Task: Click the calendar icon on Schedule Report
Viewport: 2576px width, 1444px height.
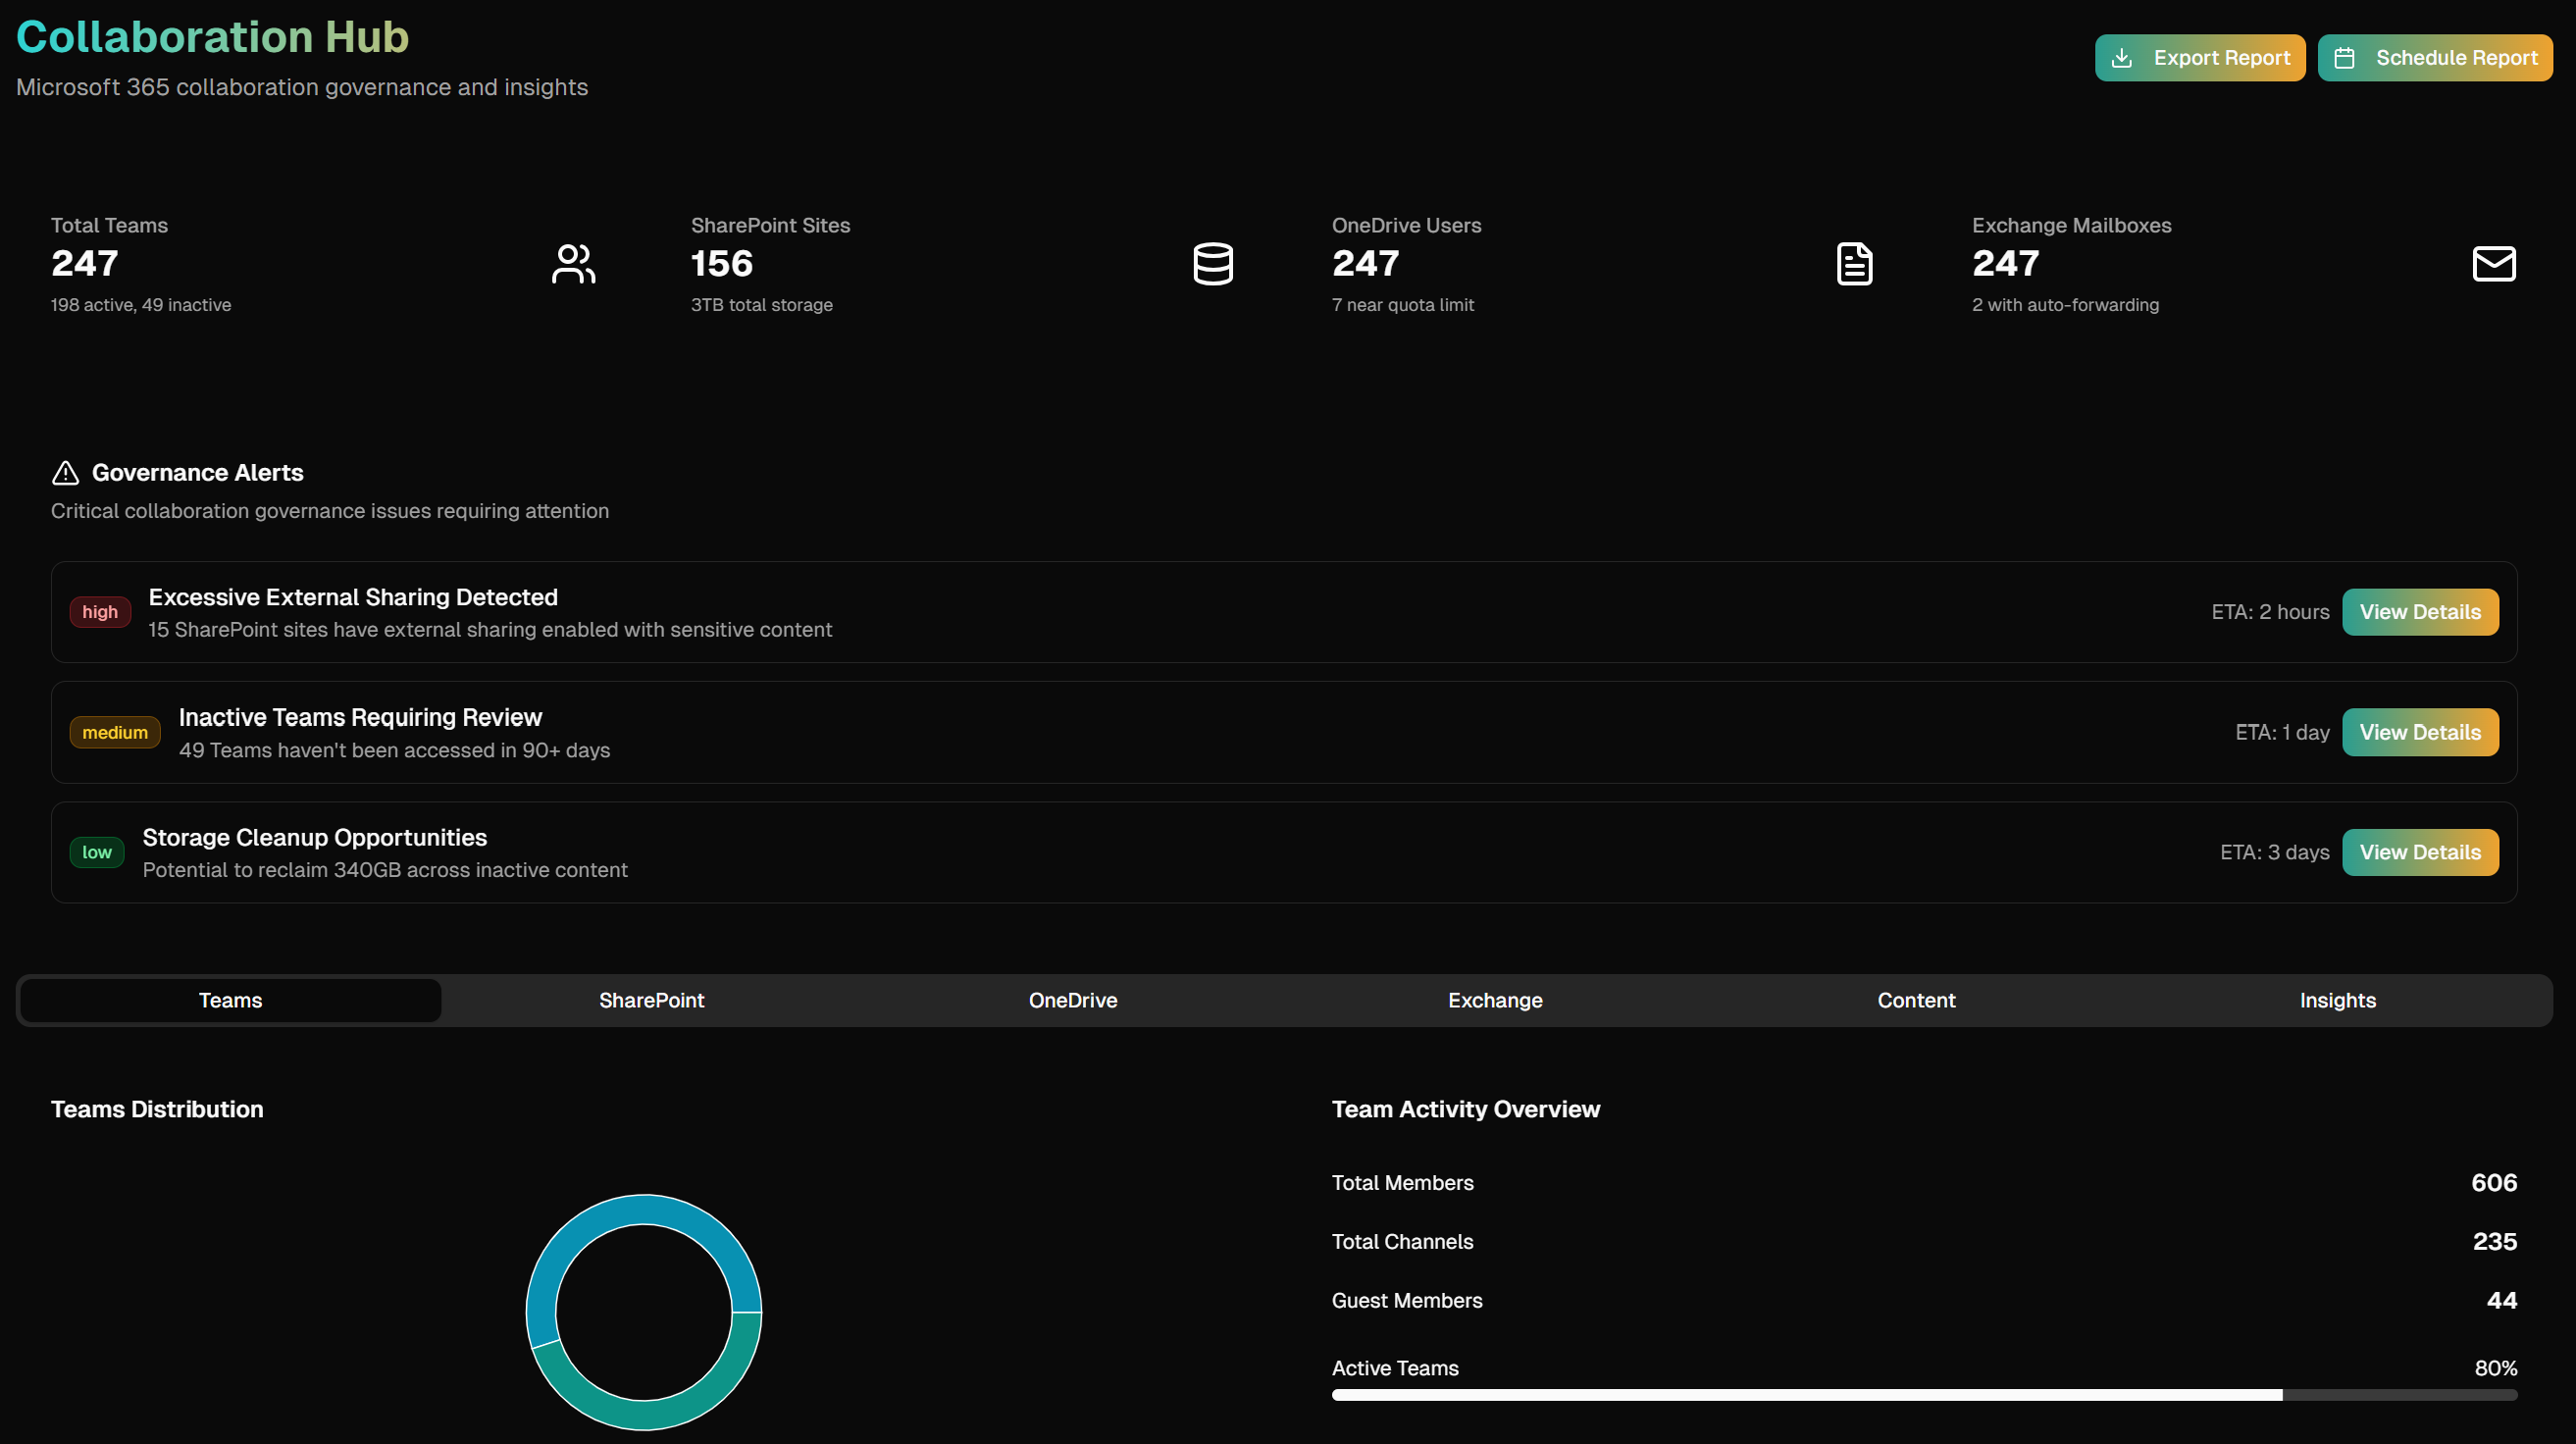Action: (2346, 57)
